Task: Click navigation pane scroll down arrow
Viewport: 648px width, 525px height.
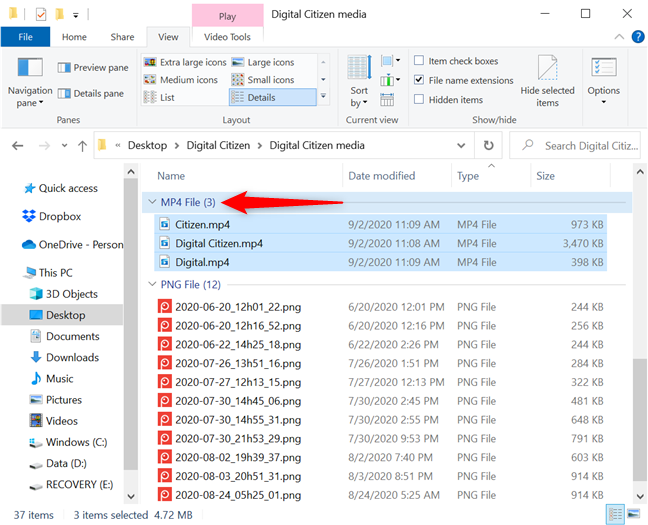Action: (x=131, y=496)
